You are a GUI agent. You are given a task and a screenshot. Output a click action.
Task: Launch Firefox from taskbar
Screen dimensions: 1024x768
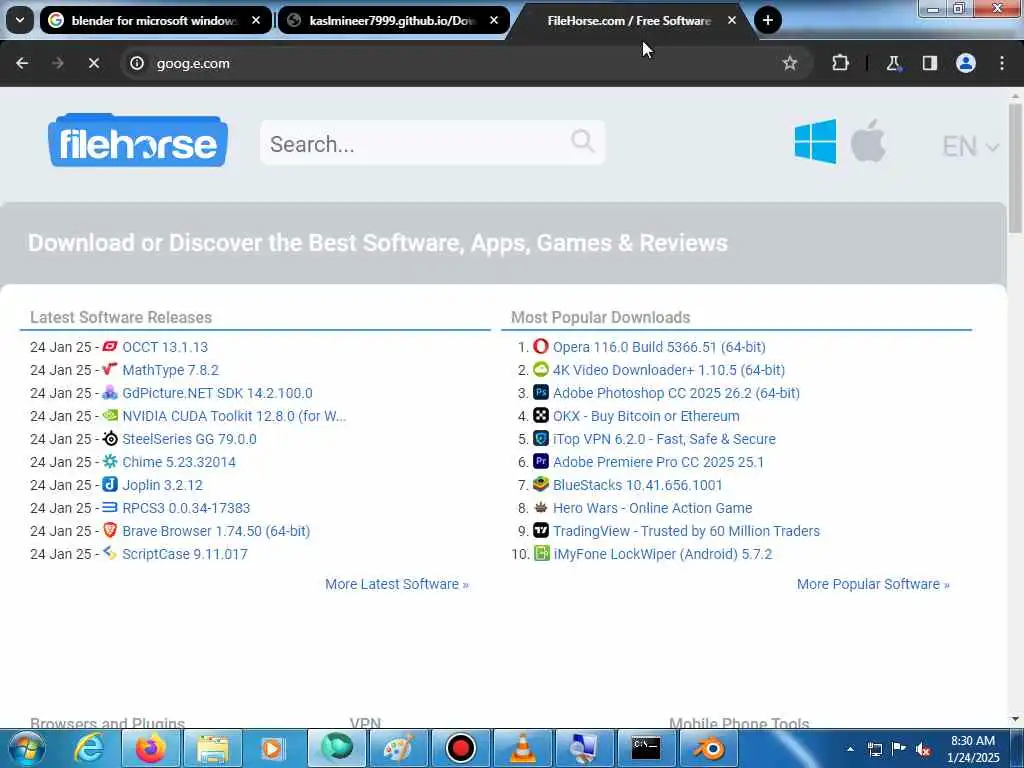[x=150, y=748]
